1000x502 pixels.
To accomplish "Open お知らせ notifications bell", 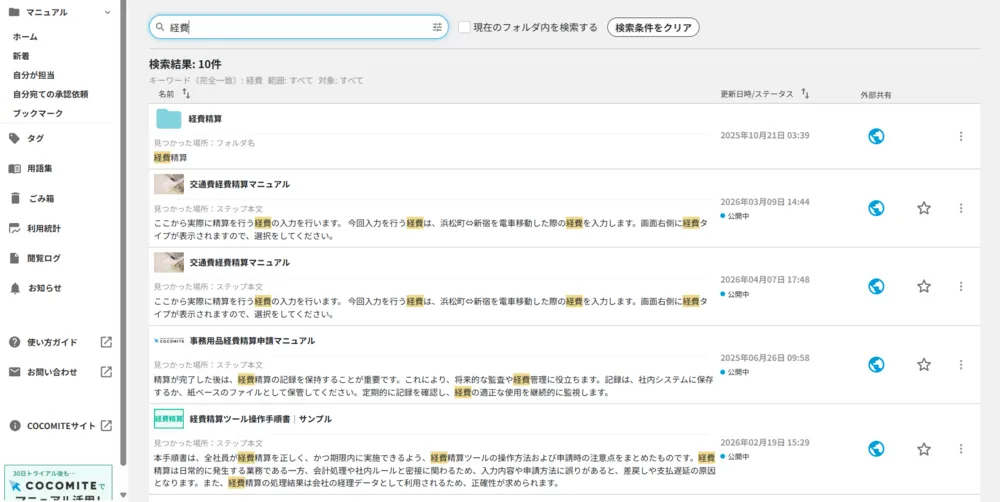I will click(x=44, y=288).
